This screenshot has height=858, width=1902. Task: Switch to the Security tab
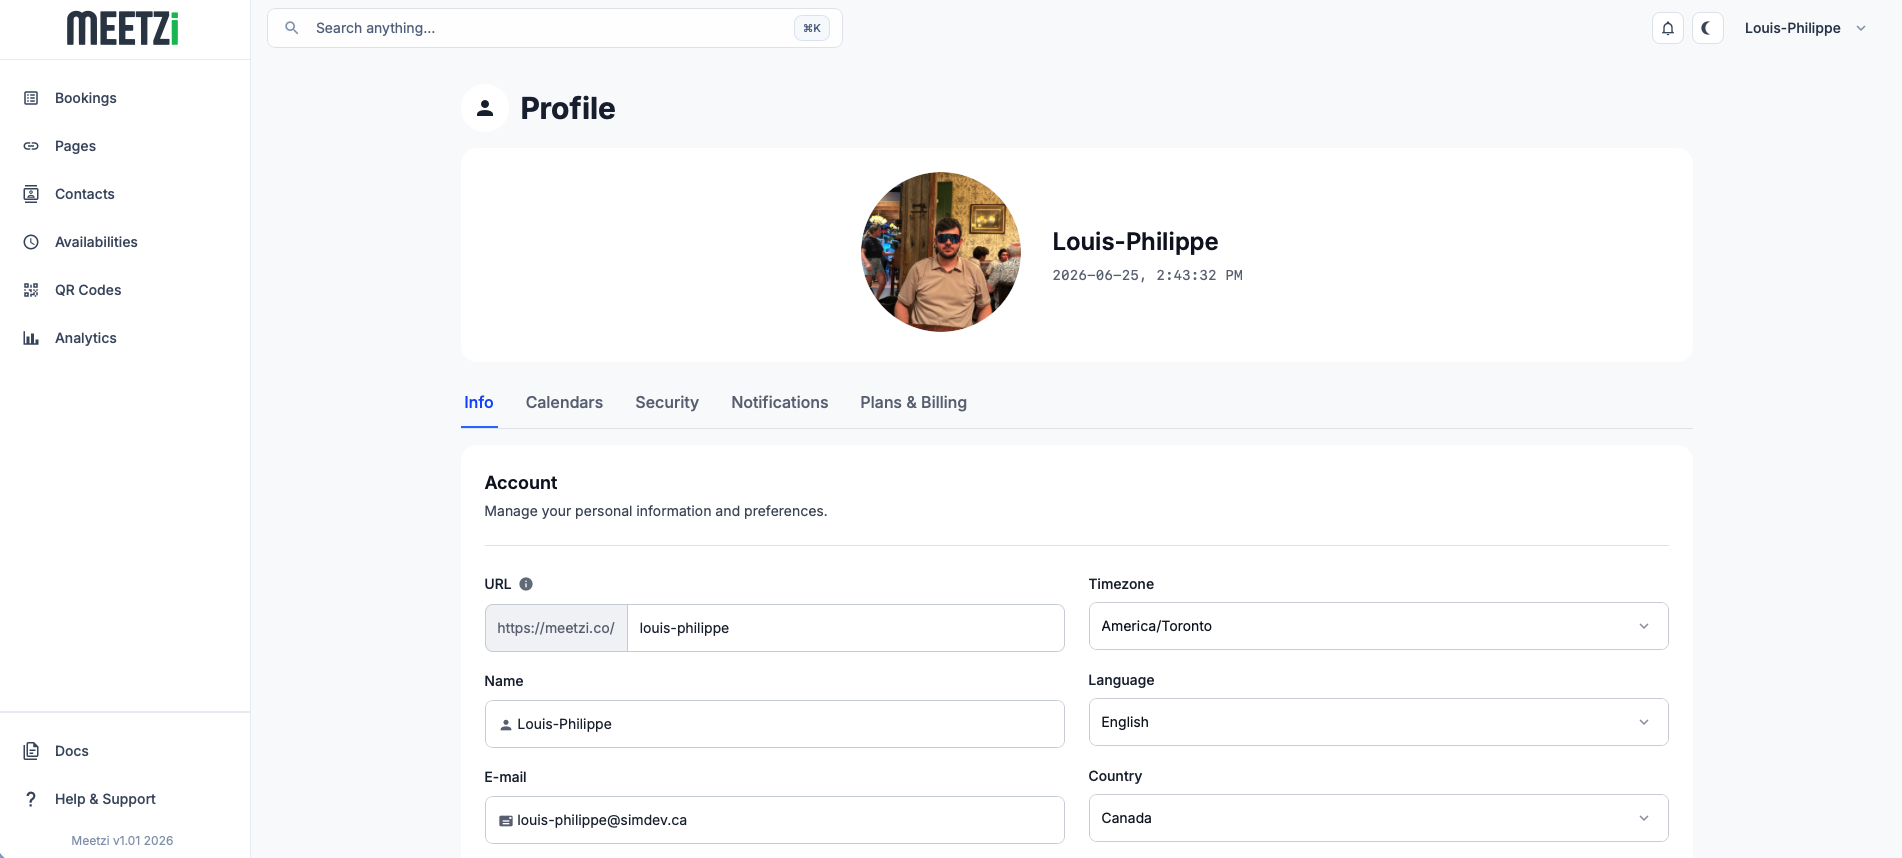[667, 402]
